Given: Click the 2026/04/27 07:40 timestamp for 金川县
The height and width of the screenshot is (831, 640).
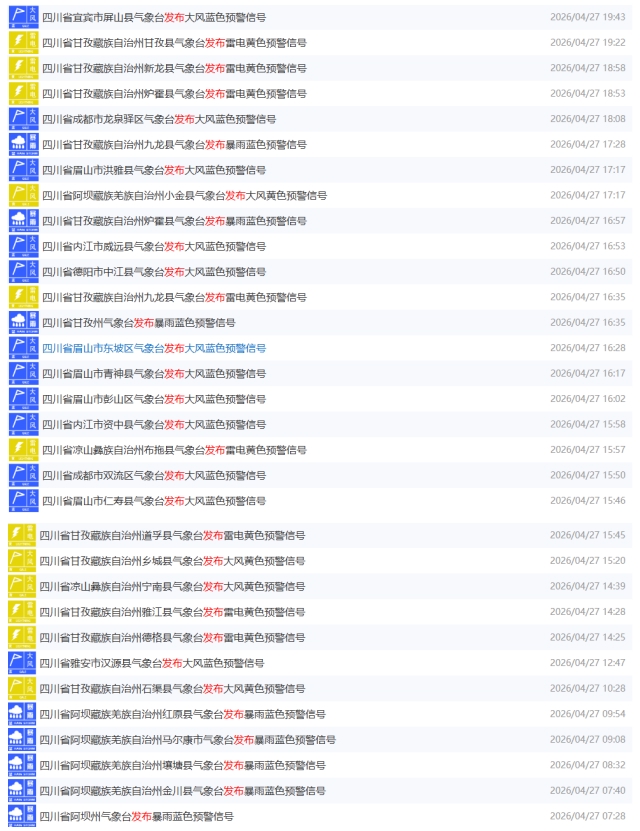Looking at the screenshot, I should 587,790.
